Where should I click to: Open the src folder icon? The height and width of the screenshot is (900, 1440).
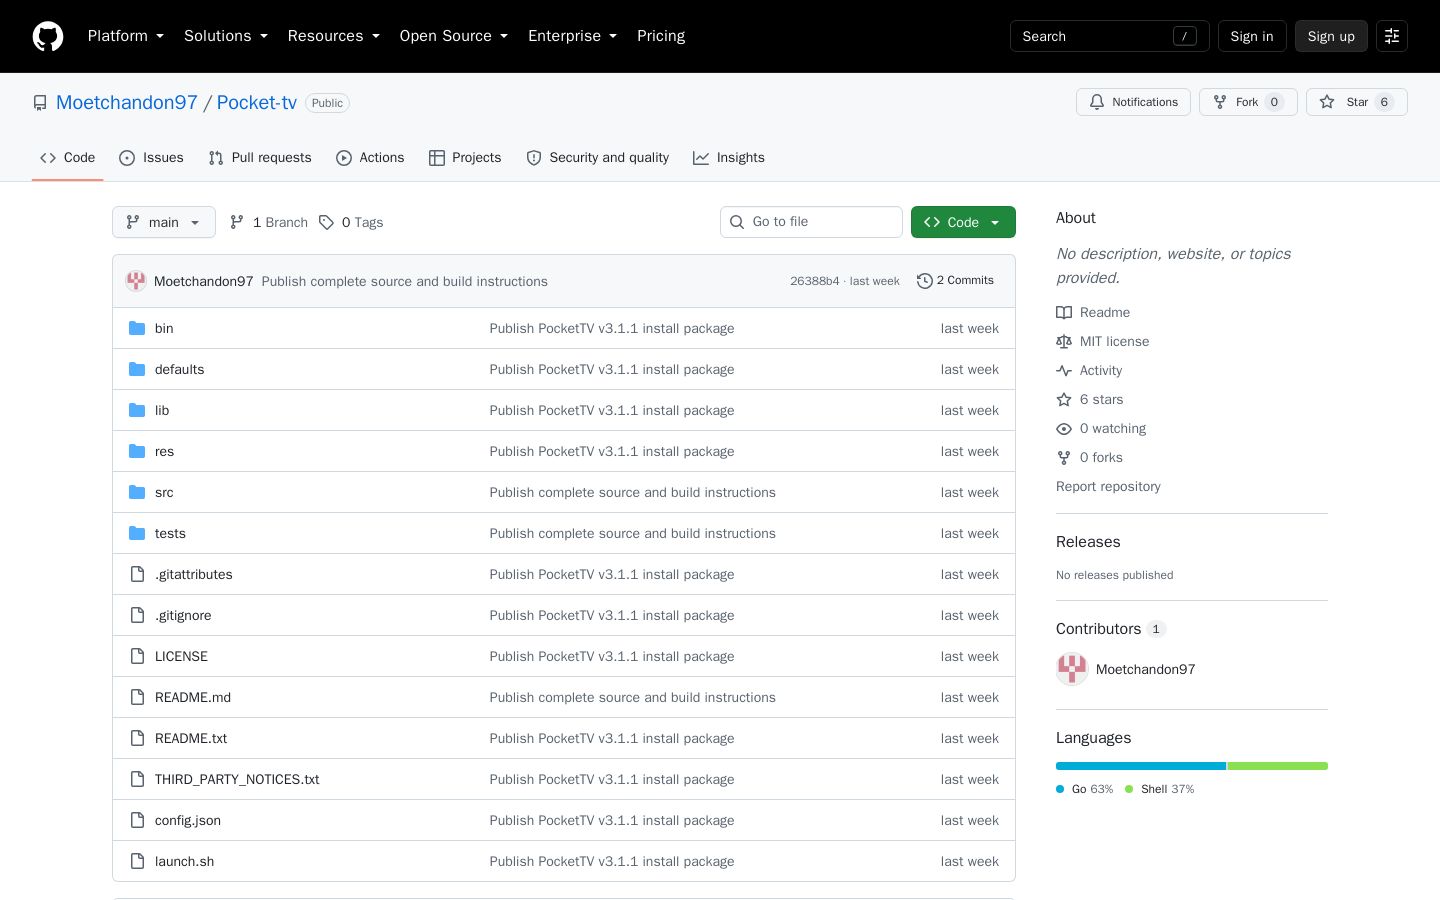pyautogui.click(x=137, y=492)
